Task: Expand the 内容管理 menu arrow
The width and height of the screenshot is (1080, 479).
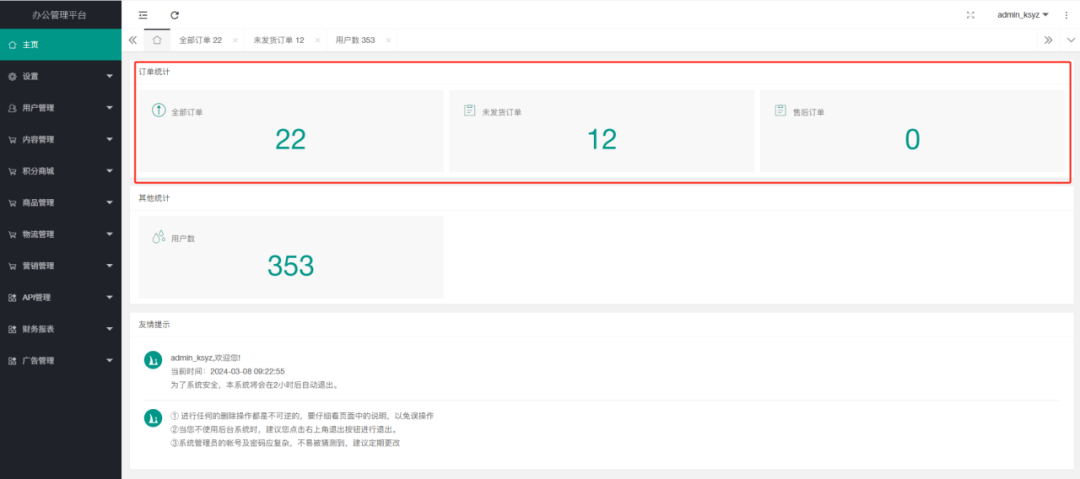Action: click(x=110, y=140)
